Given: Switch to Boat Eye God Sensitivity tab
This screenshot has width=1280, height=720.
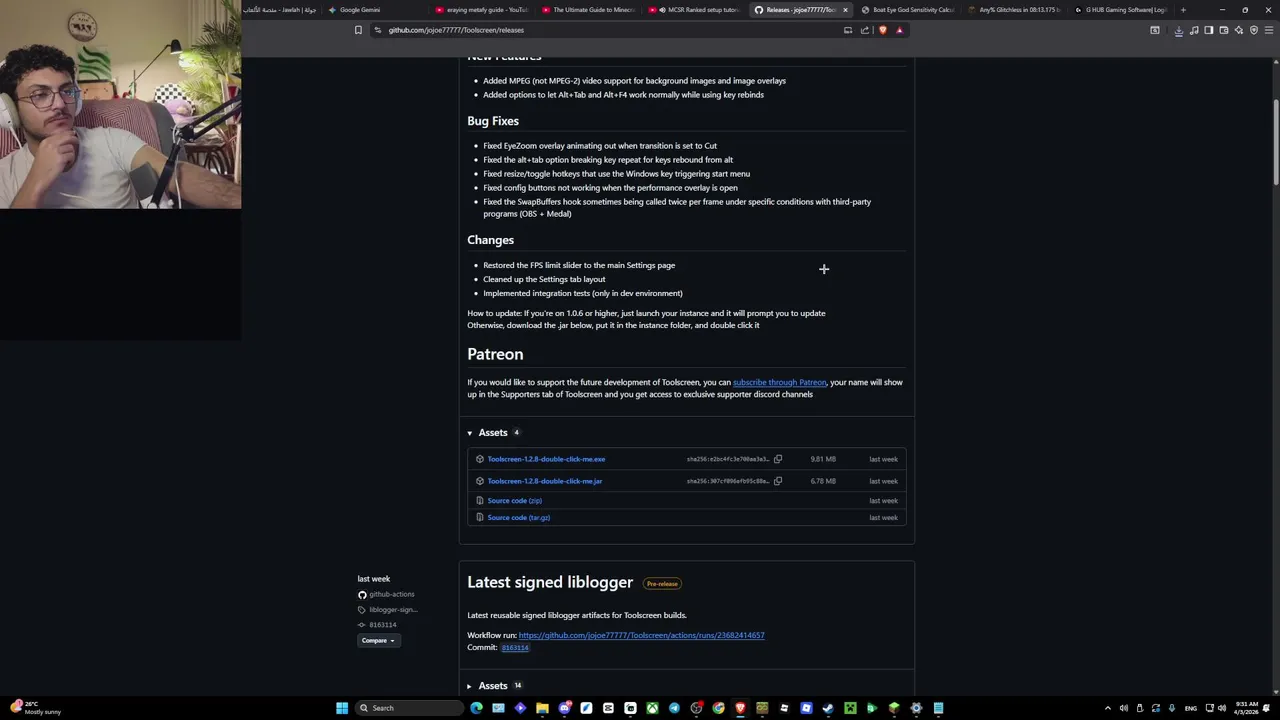Looking at the screenshot, I should pos(908,10).
